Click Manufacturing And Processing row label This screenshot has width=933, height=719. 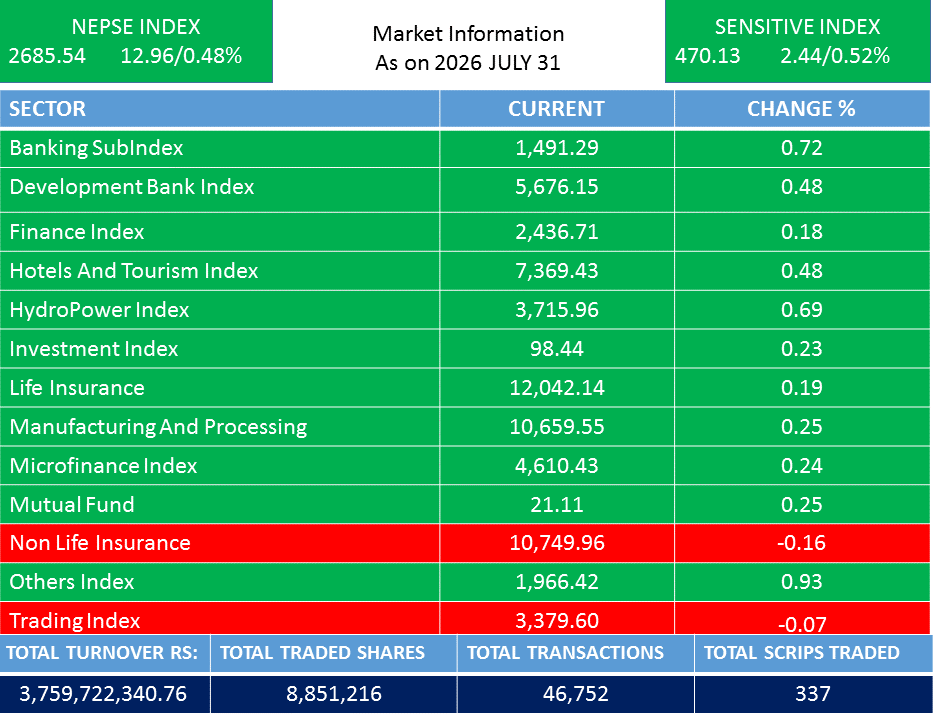158,427
